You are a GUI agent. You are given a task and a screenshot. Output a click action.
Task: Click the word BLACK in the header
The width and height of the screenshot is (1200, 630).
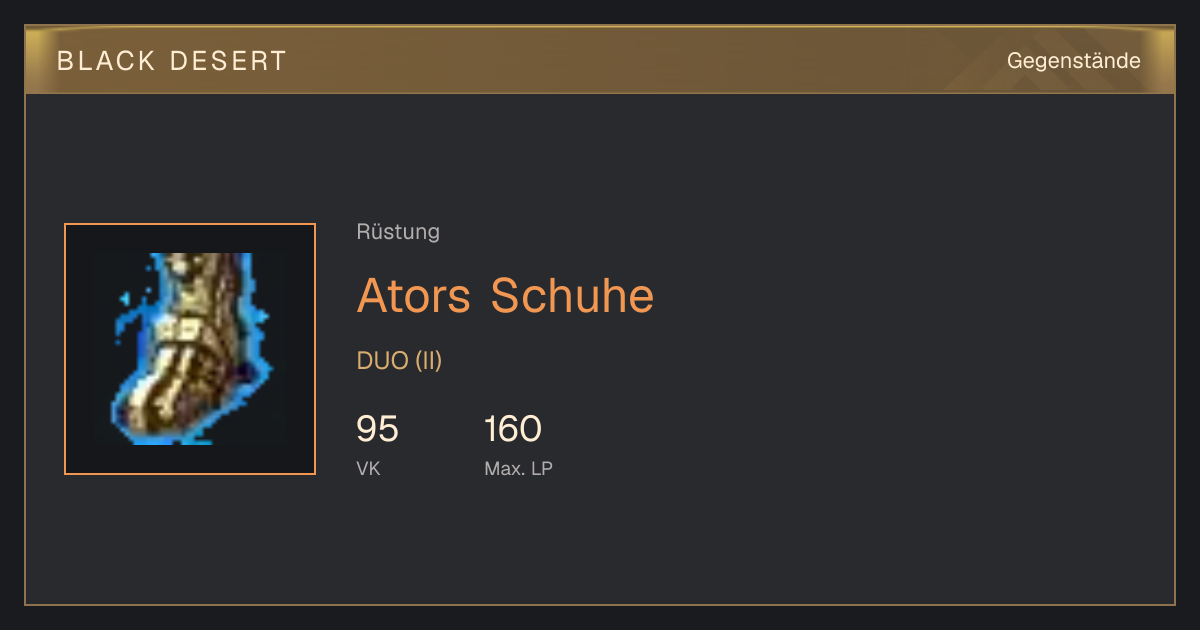coord(107,61)
